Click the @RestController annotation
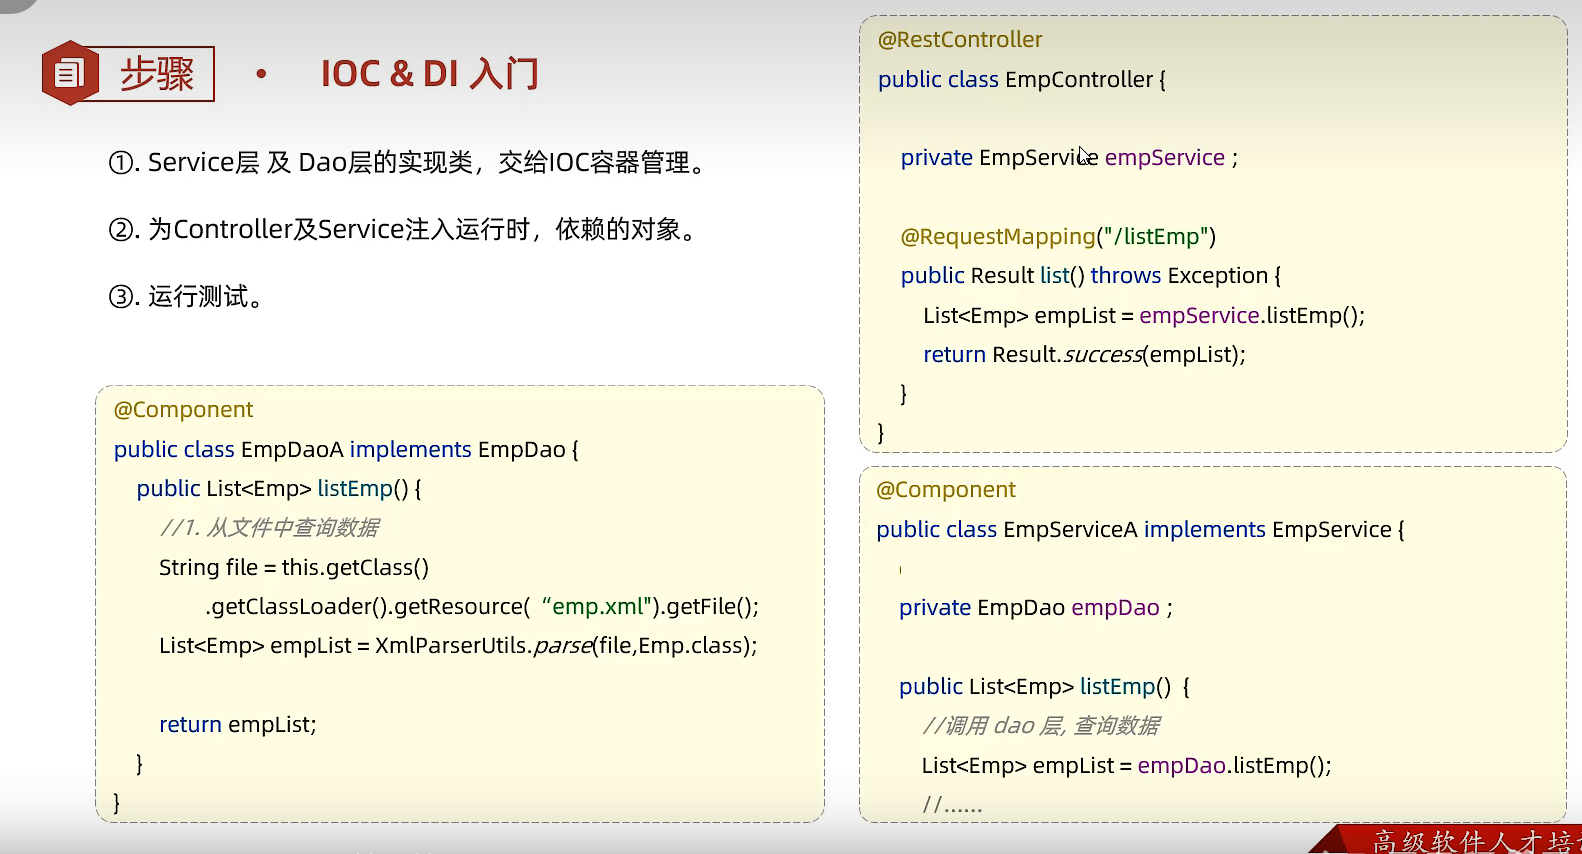 pos(960,40)
